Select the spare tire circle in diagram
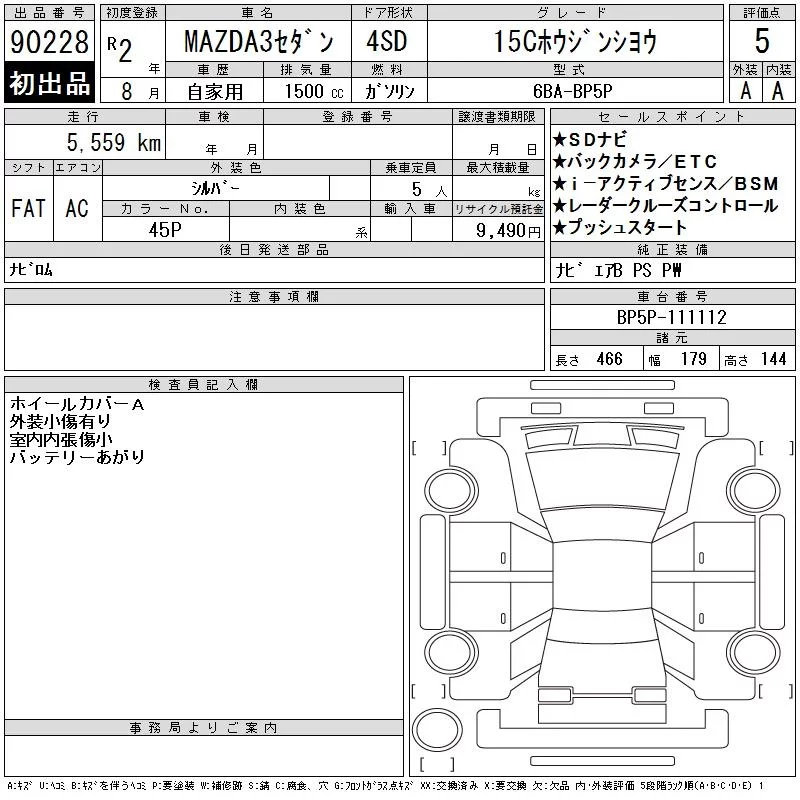 point(437,729)
